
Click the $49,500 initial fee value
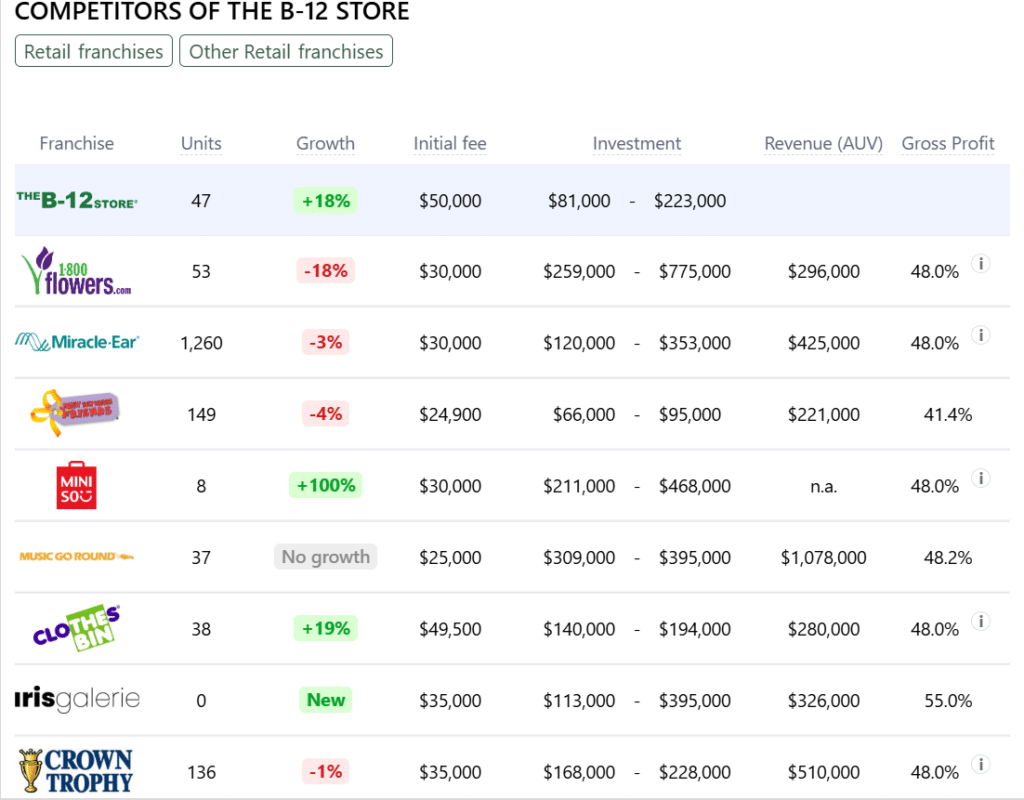(x=450, y=629)
